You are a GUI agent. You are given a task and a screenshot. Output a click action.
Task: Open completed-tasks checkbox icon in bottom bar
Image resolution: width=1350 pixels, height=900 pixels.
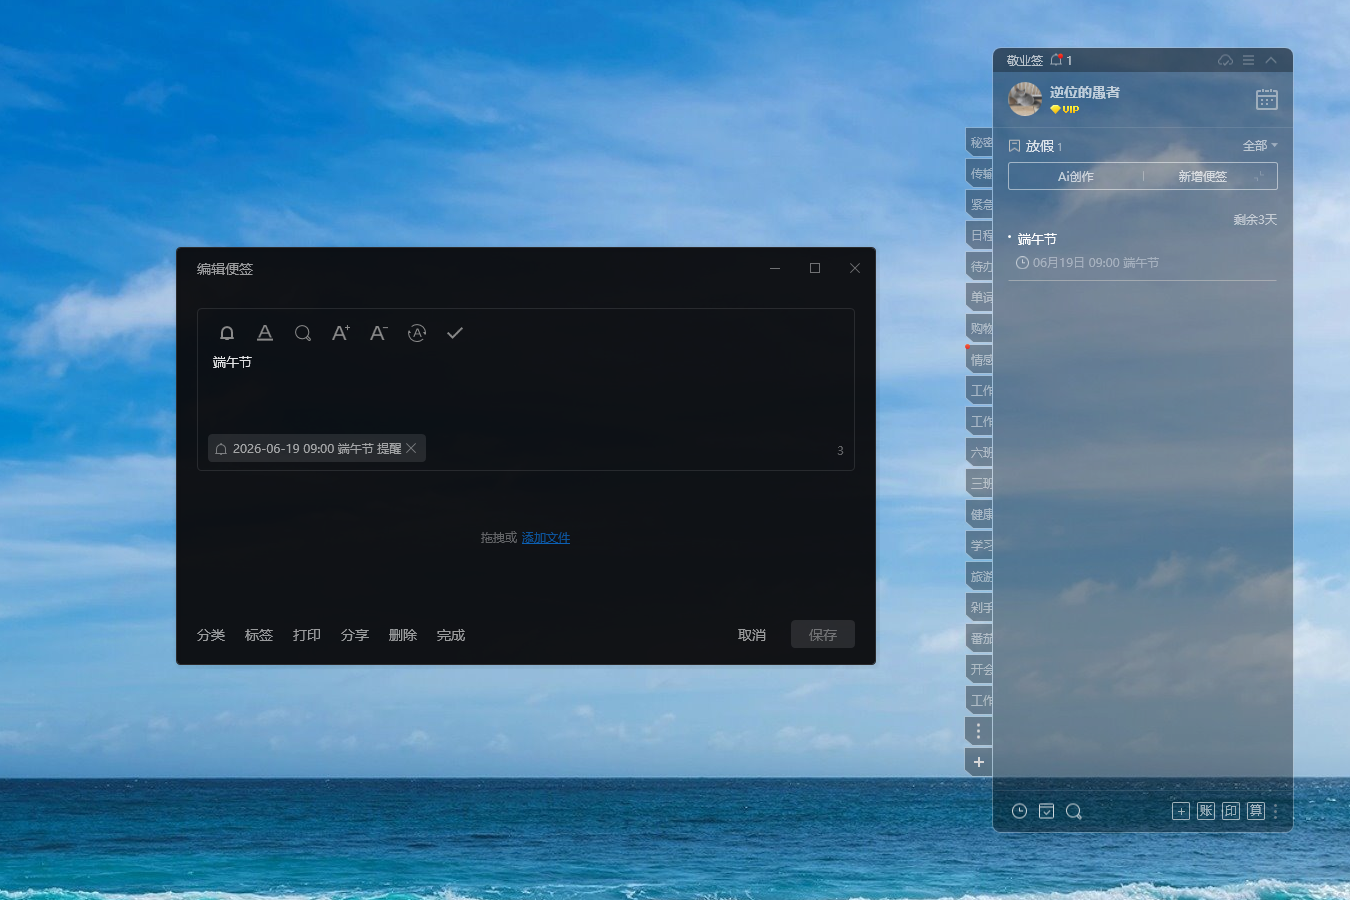(x=1046, y=811)
